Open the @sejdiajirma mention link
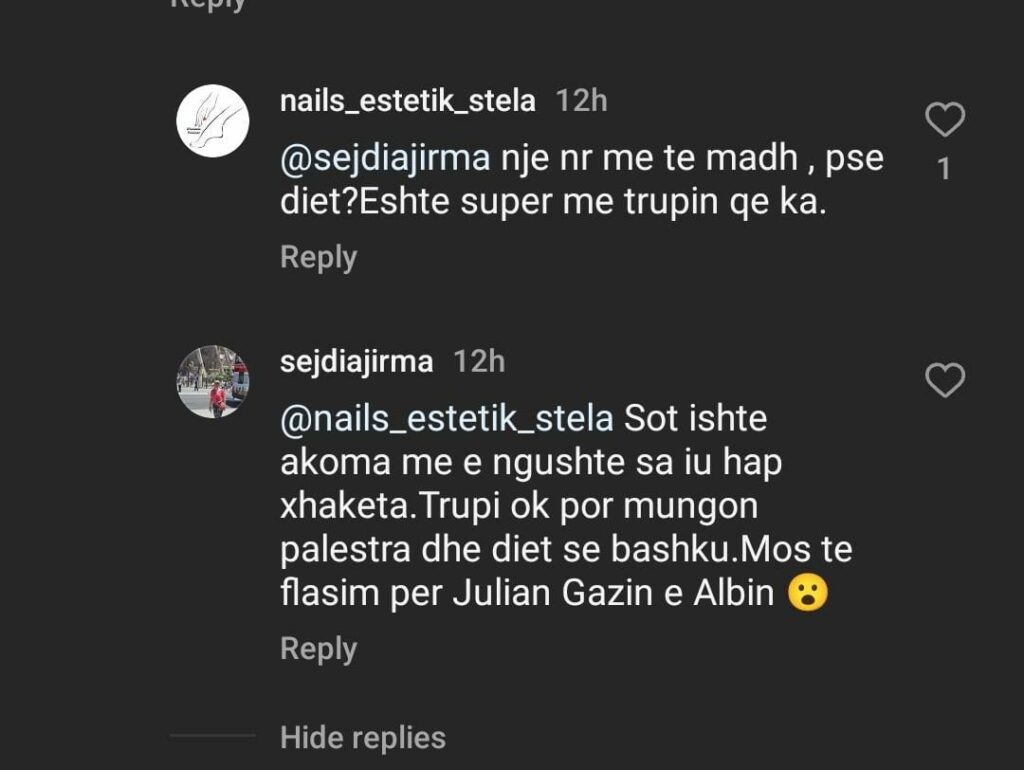 pyautogui.click(x=385, y=159)
